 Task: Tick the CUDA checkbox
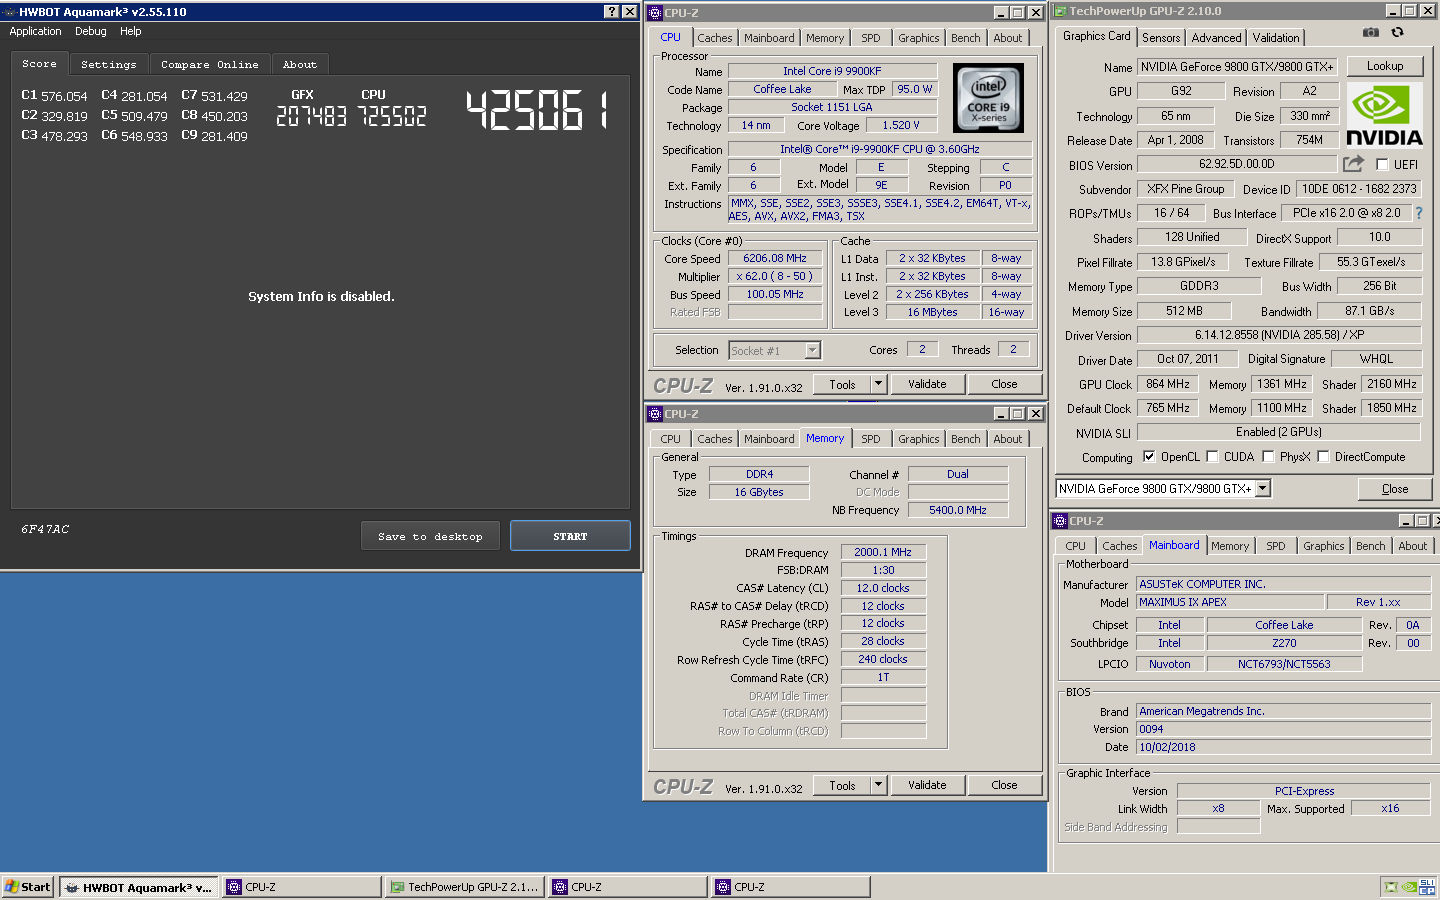(1212, 457)
